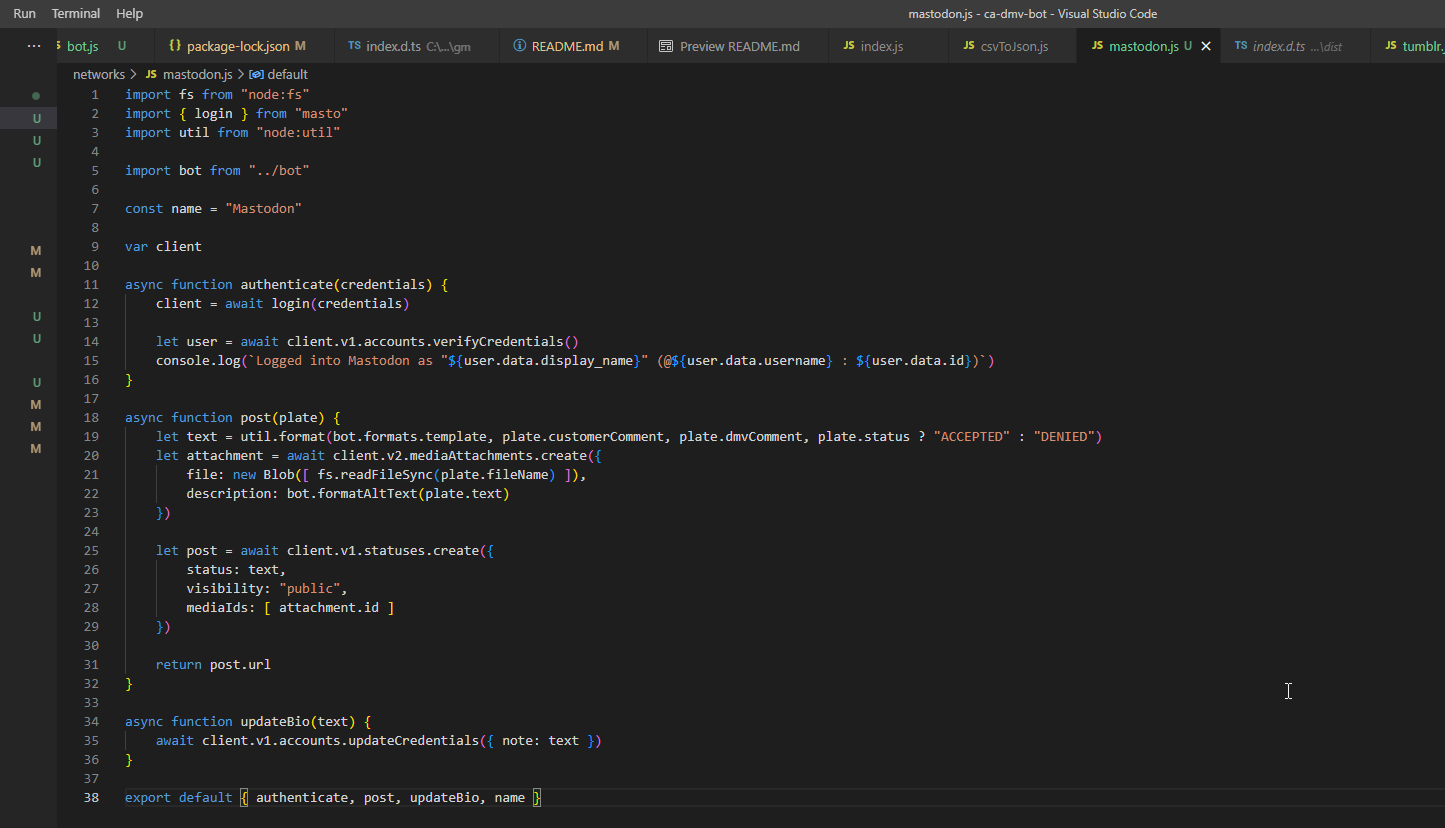Click line number 34 in the gutter

91,722
